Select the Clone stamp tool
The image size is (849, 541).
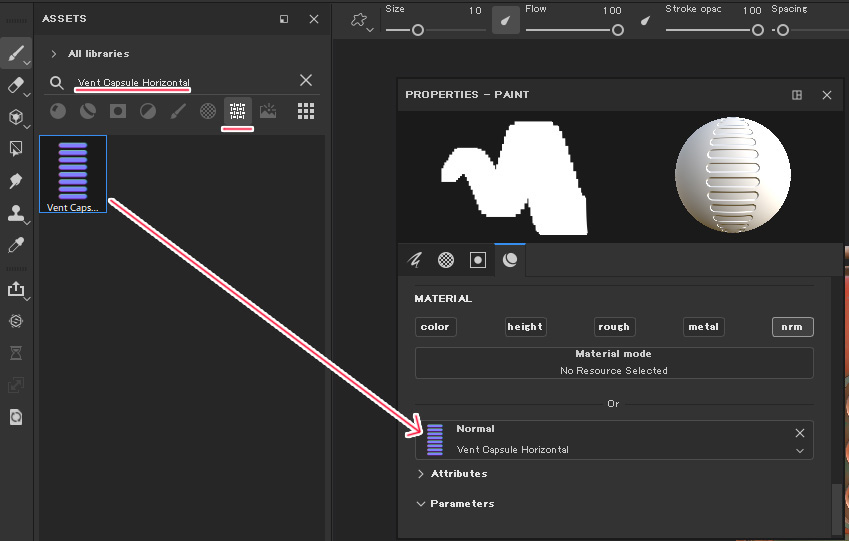point(15,213)
